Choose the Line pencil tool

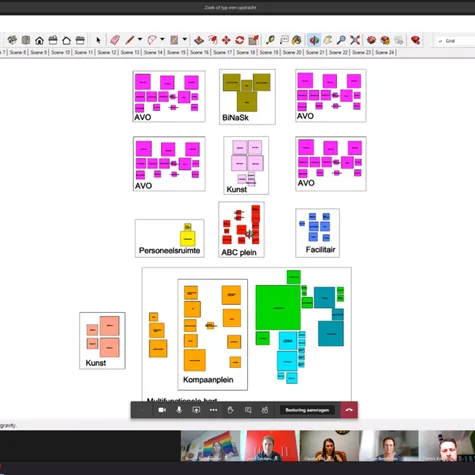click(130, 40)
